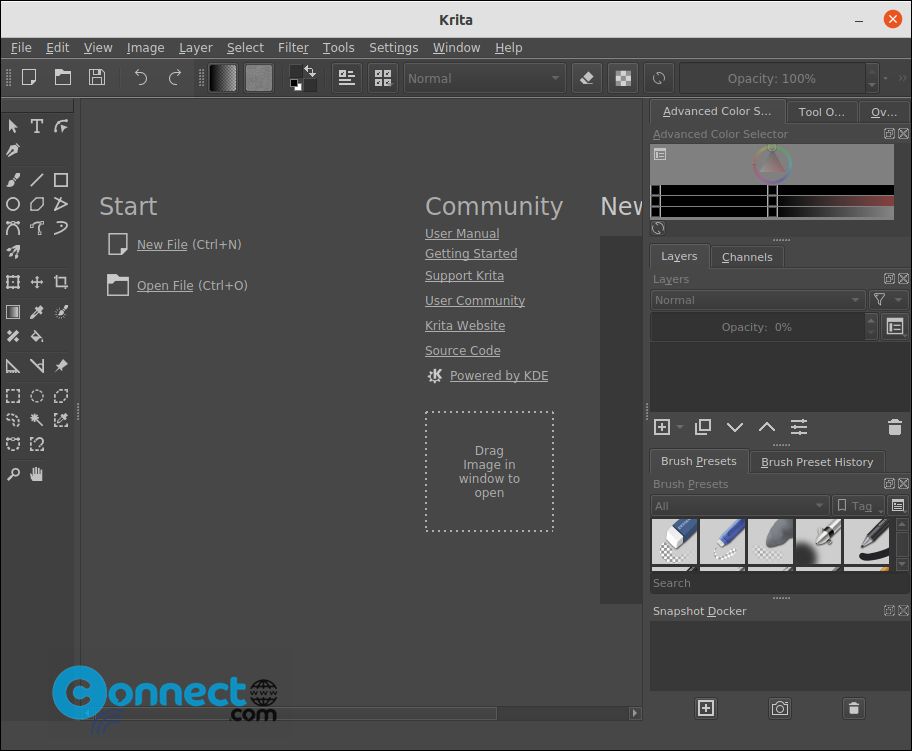Screen dimensions: 912x751
Task: Select the Reference Images pin tool
Action: [x=60, y=366]
